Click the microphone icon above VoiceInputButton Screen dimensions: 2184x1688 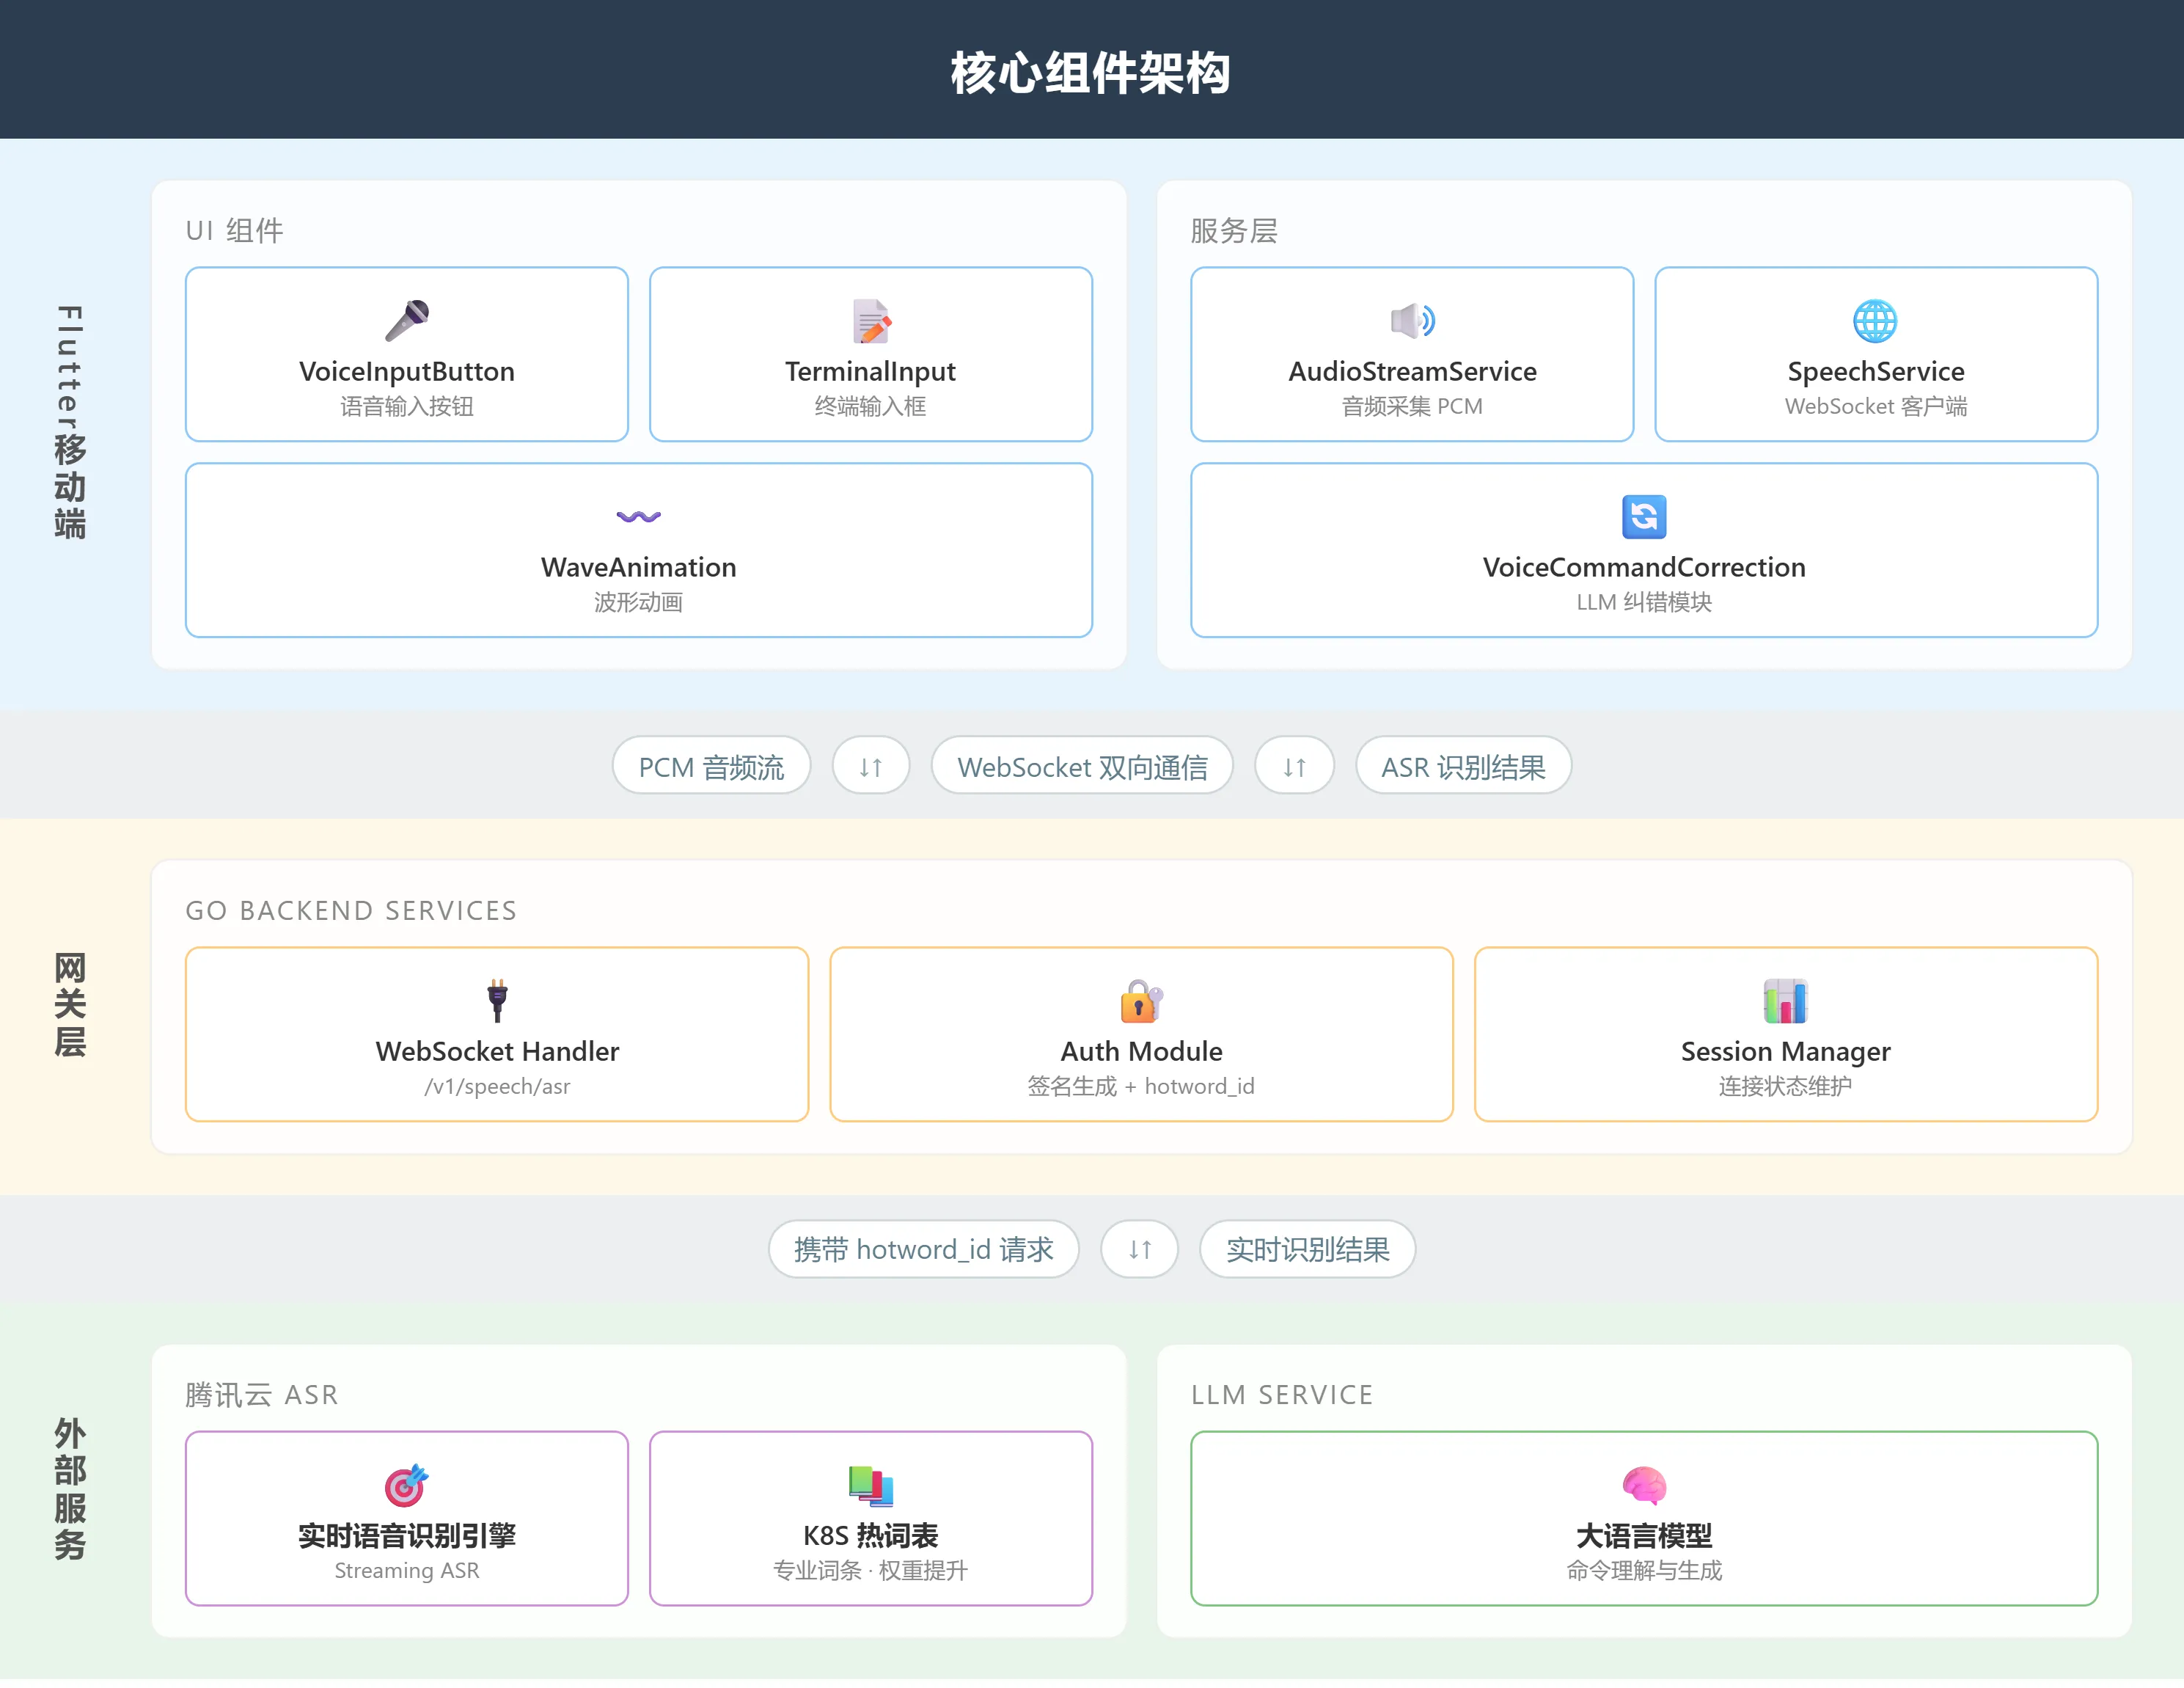coord(407,321)
